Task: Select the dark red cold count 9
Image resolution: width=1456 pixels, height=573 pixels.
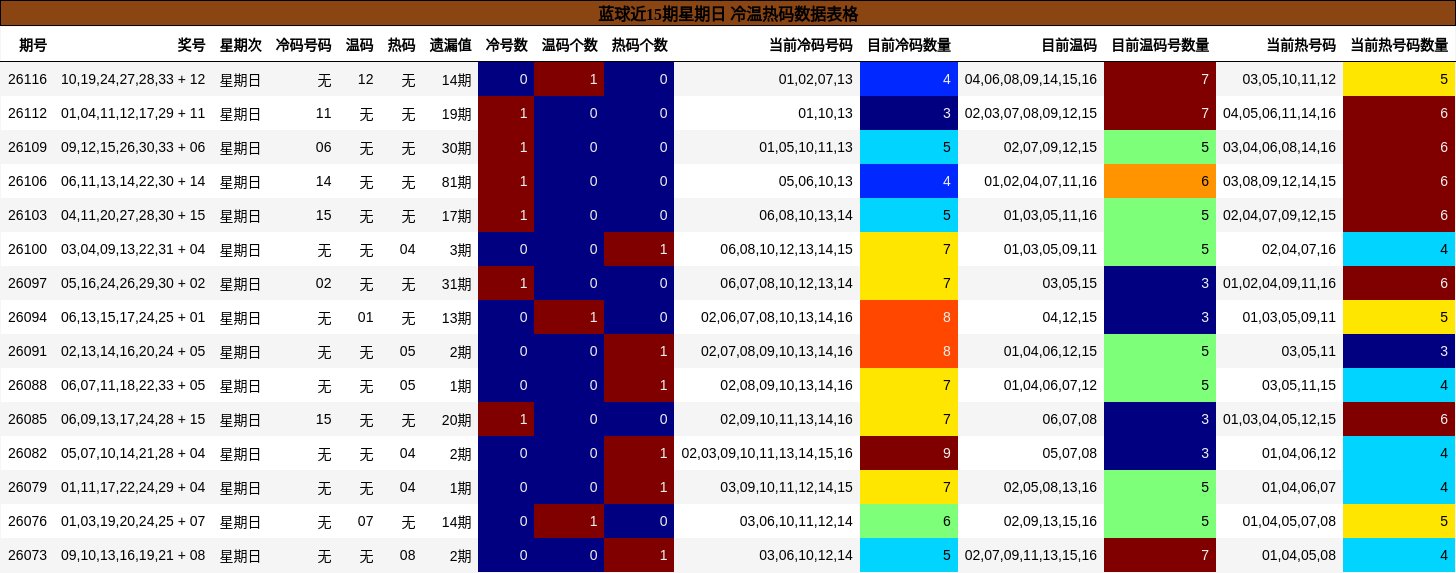Action: pos(909,453)
